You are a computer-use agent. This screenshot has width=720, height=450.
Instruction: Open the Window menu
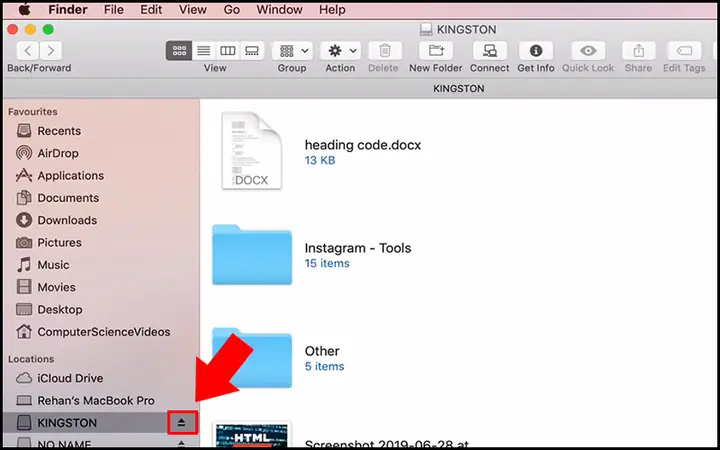pos(279,10)
